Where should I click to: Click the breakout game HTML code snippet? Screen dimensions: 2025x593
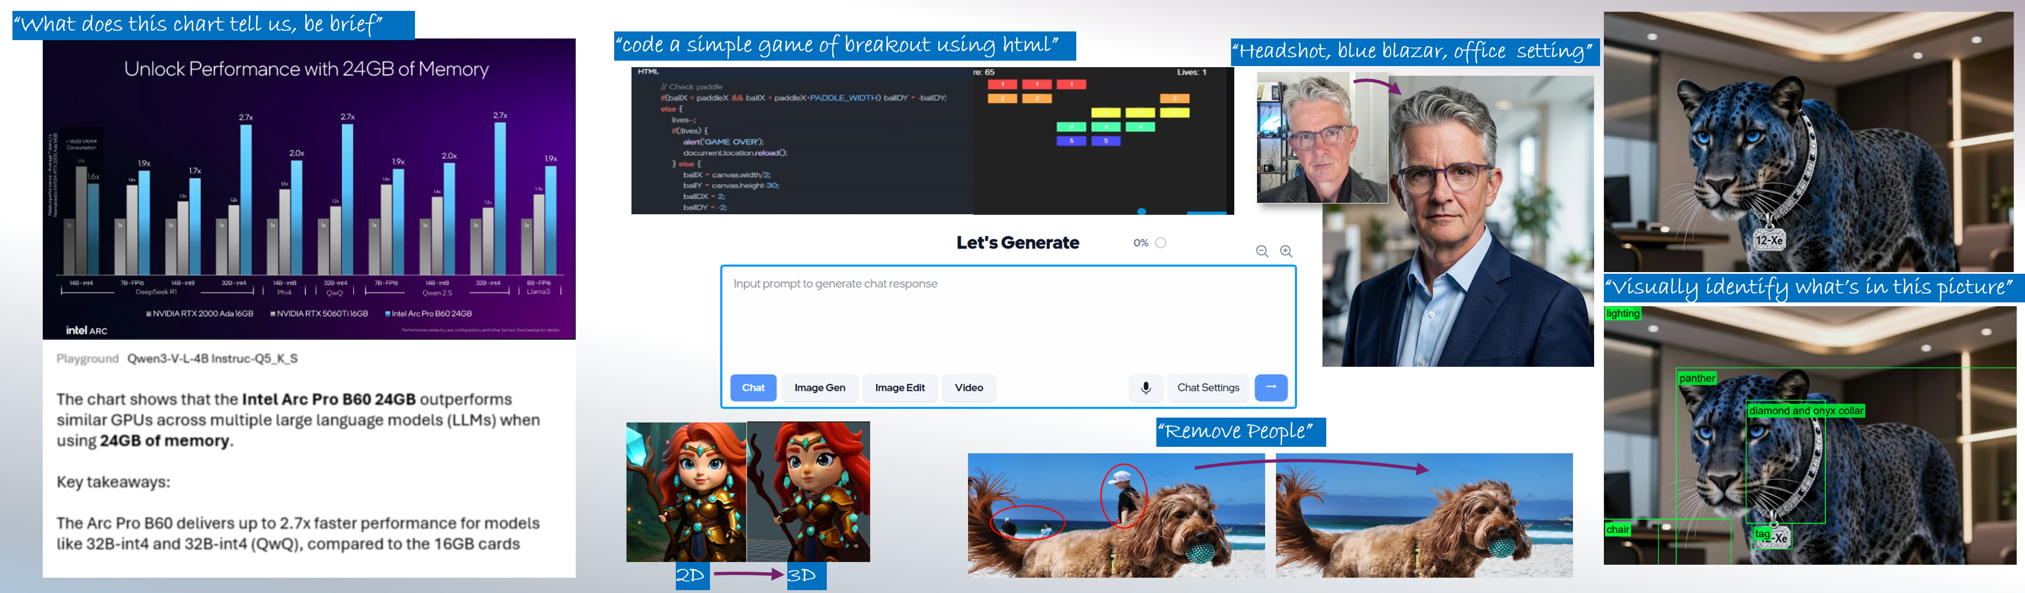pos(802,141)
